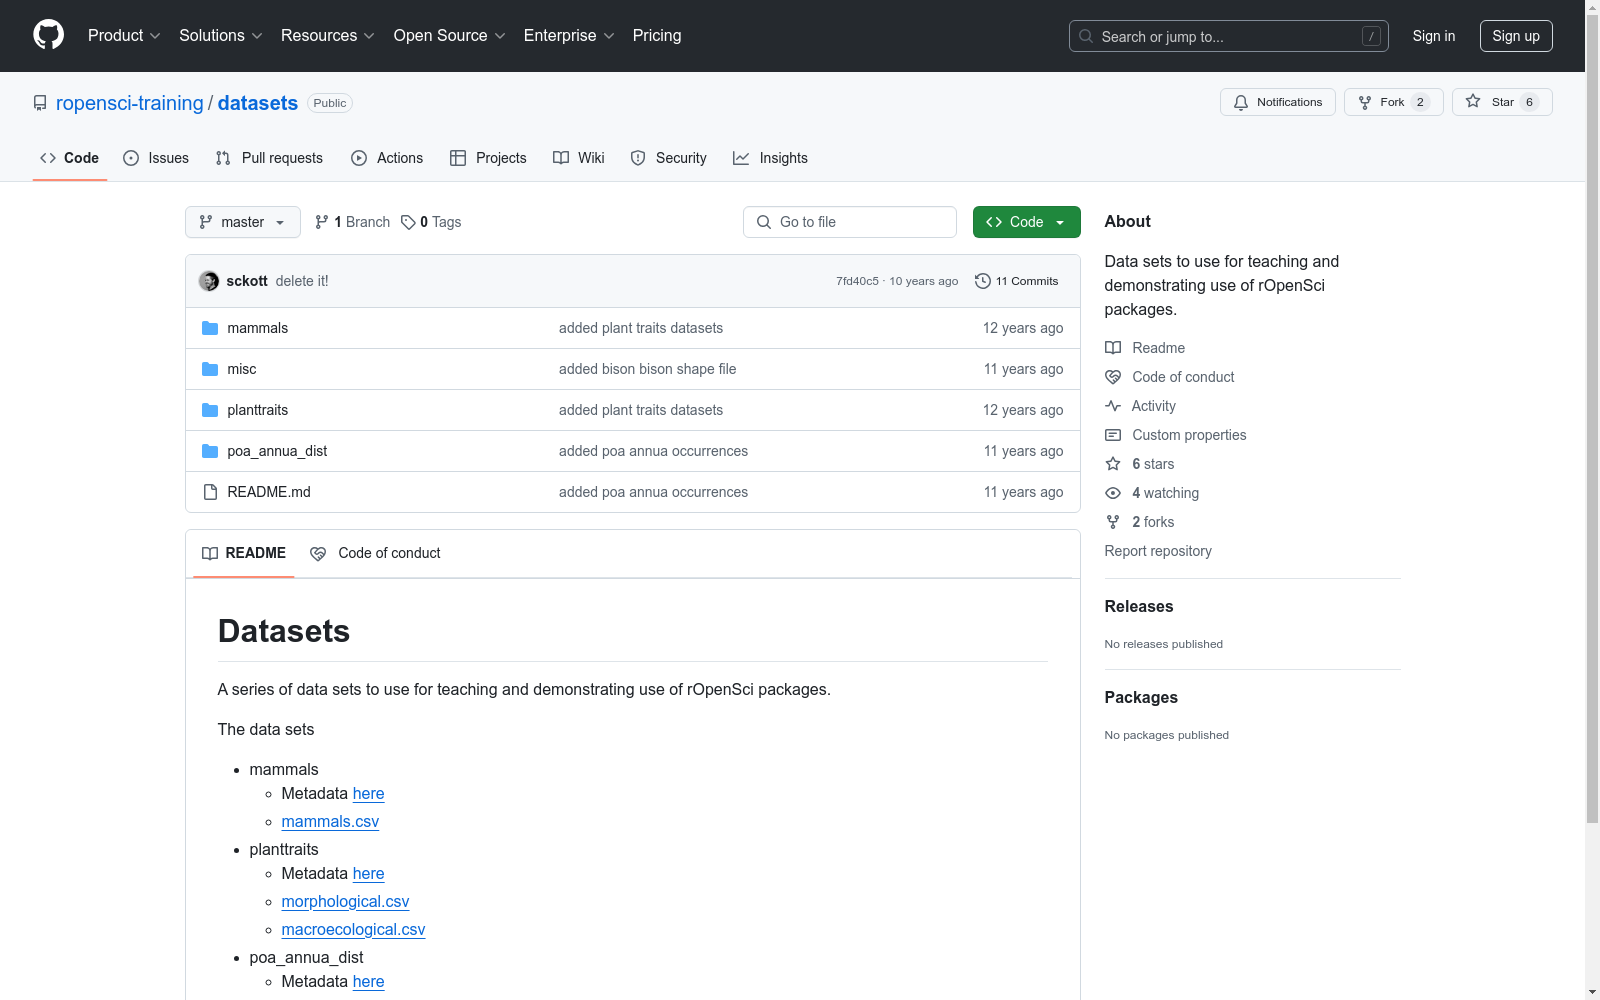Fork the datasets repository
This screenshot has height=1000, width=1600.
click(x=1393, y=102)
